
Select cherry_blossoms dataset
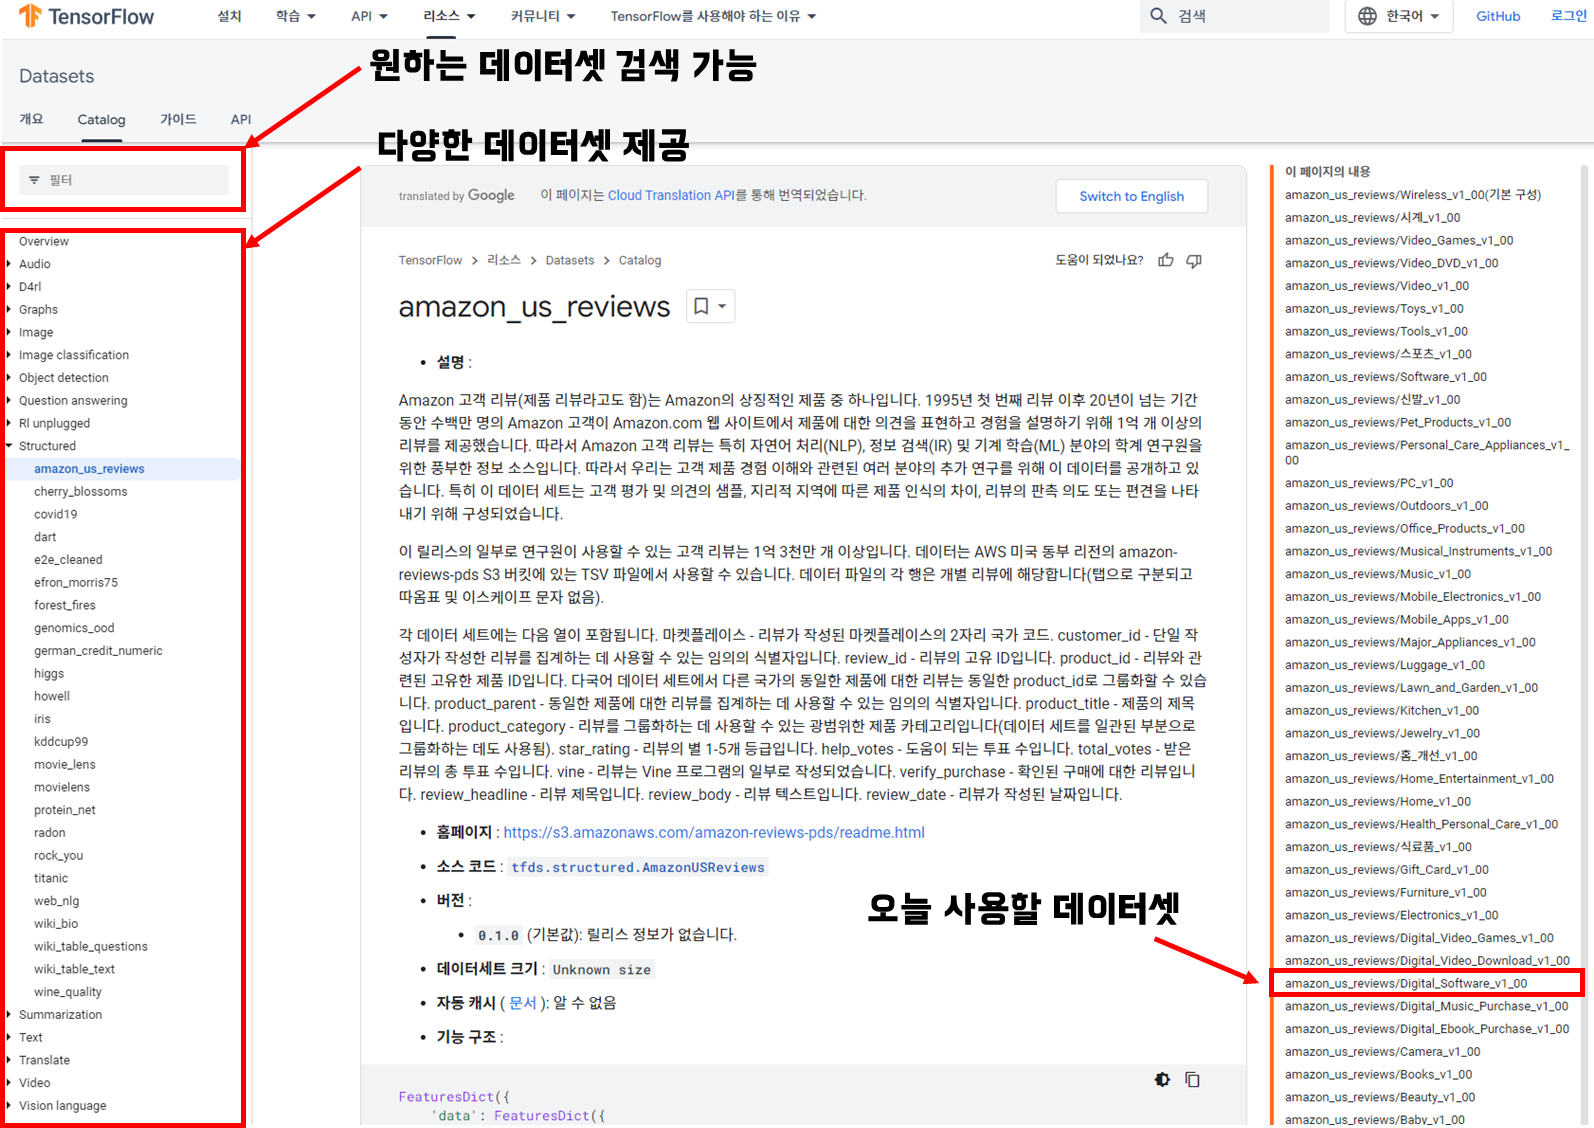(x=81, y=491)
